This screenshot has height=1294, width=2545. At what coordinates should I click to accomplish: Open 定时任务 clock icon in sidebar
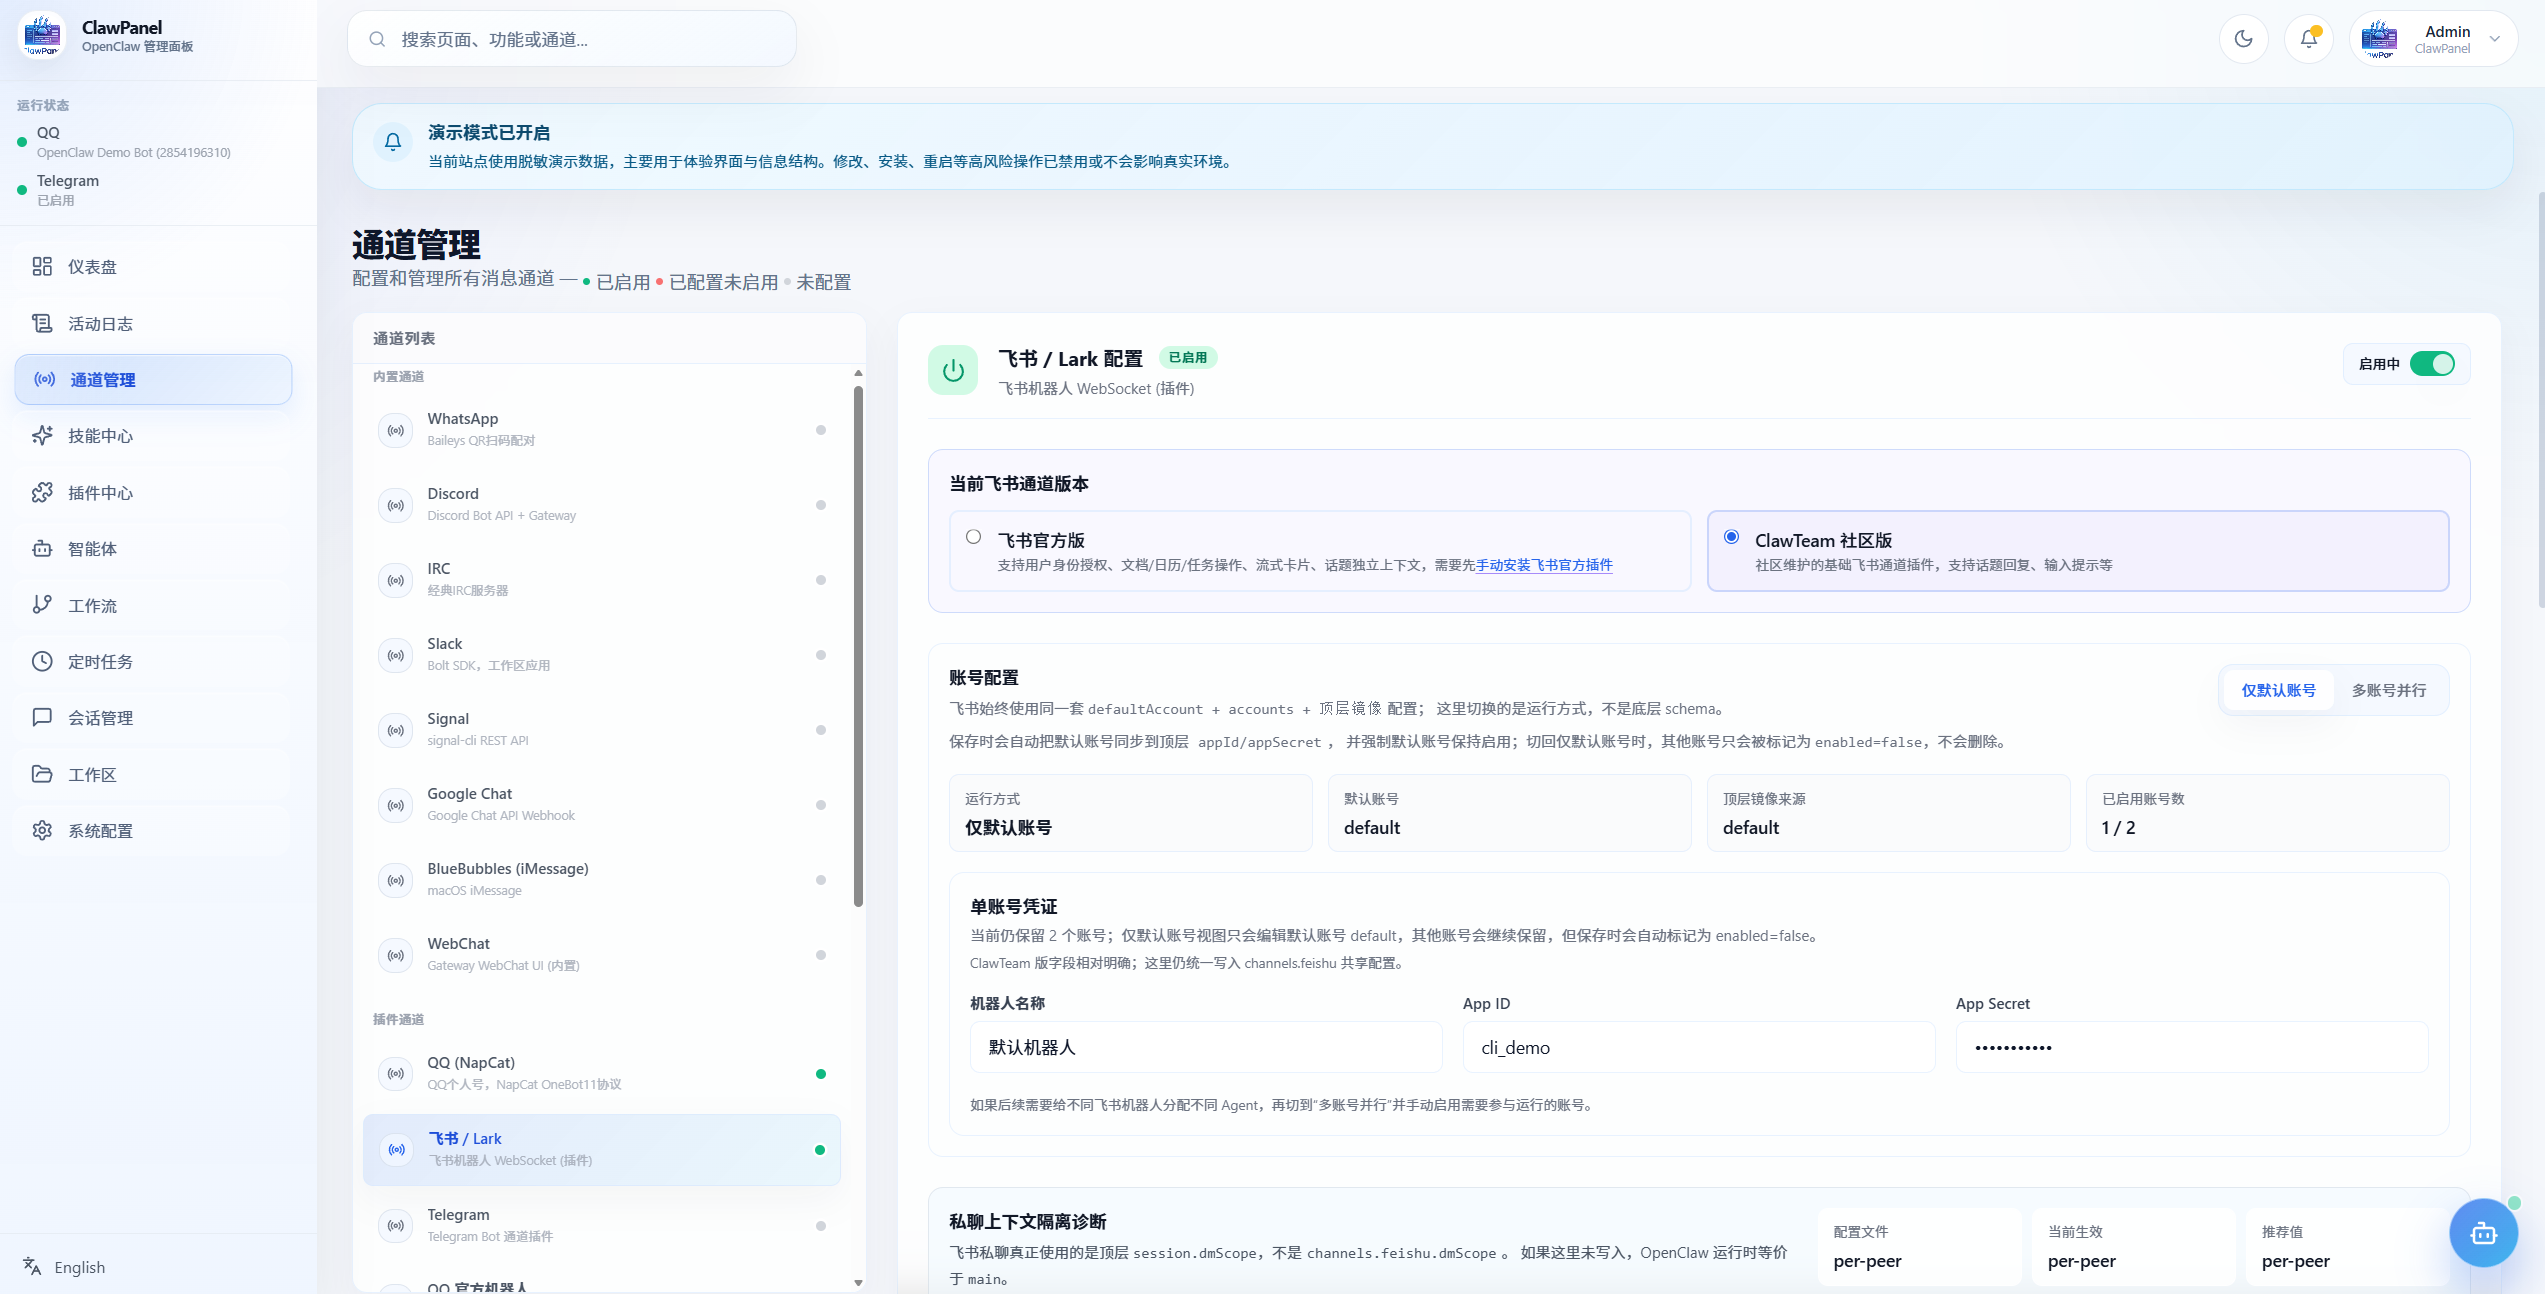42,661
